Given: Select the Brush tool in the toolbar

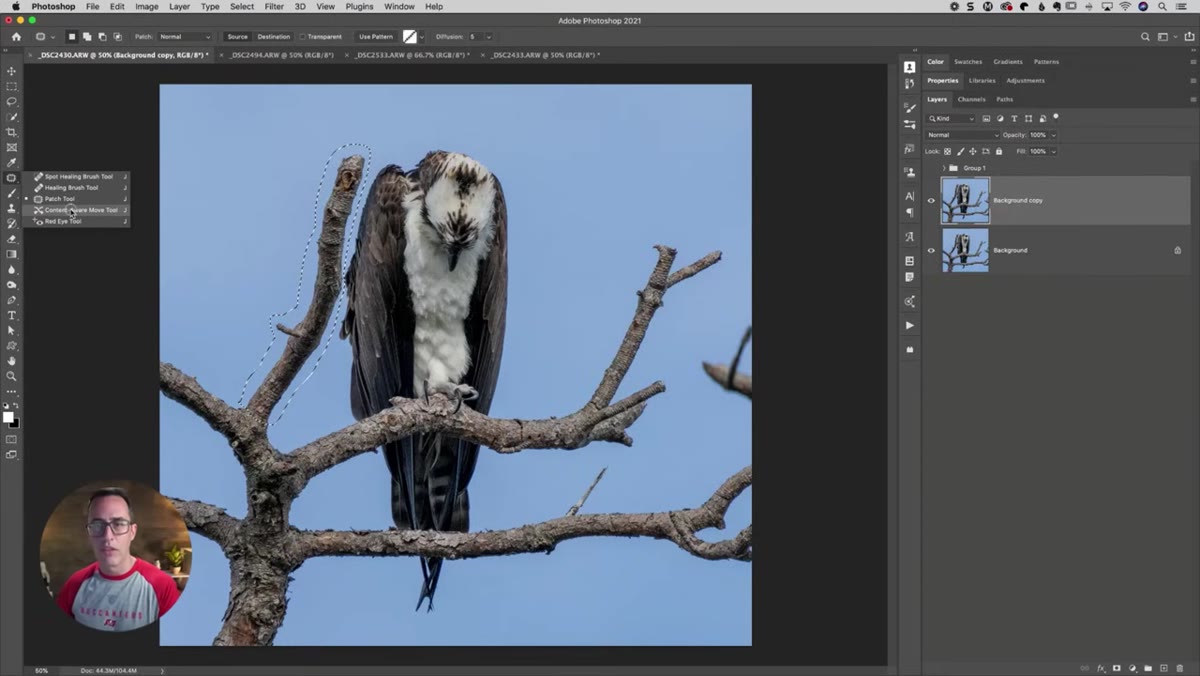Looking at the screenshot, I should tap(12, 193).
